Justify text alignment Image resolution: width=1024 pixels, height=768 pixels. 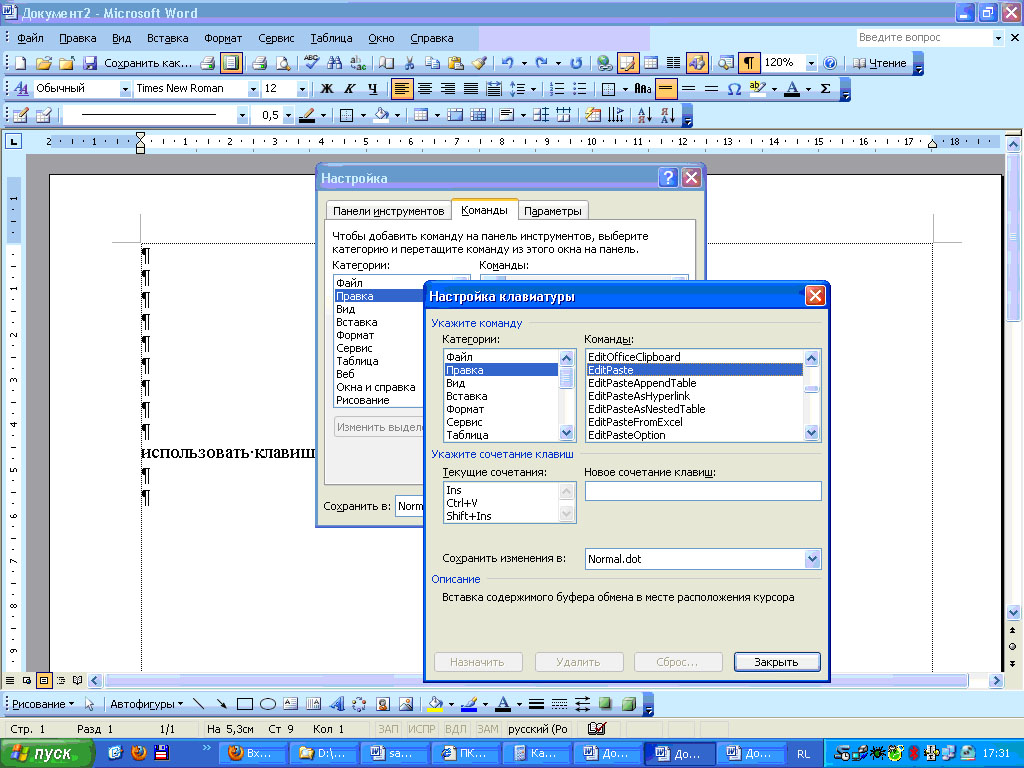click(470, 89)
